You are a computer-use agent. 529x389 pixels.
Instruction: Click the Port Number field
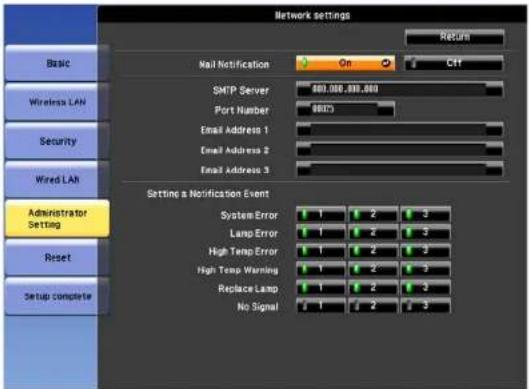click(x=345, y=109)
